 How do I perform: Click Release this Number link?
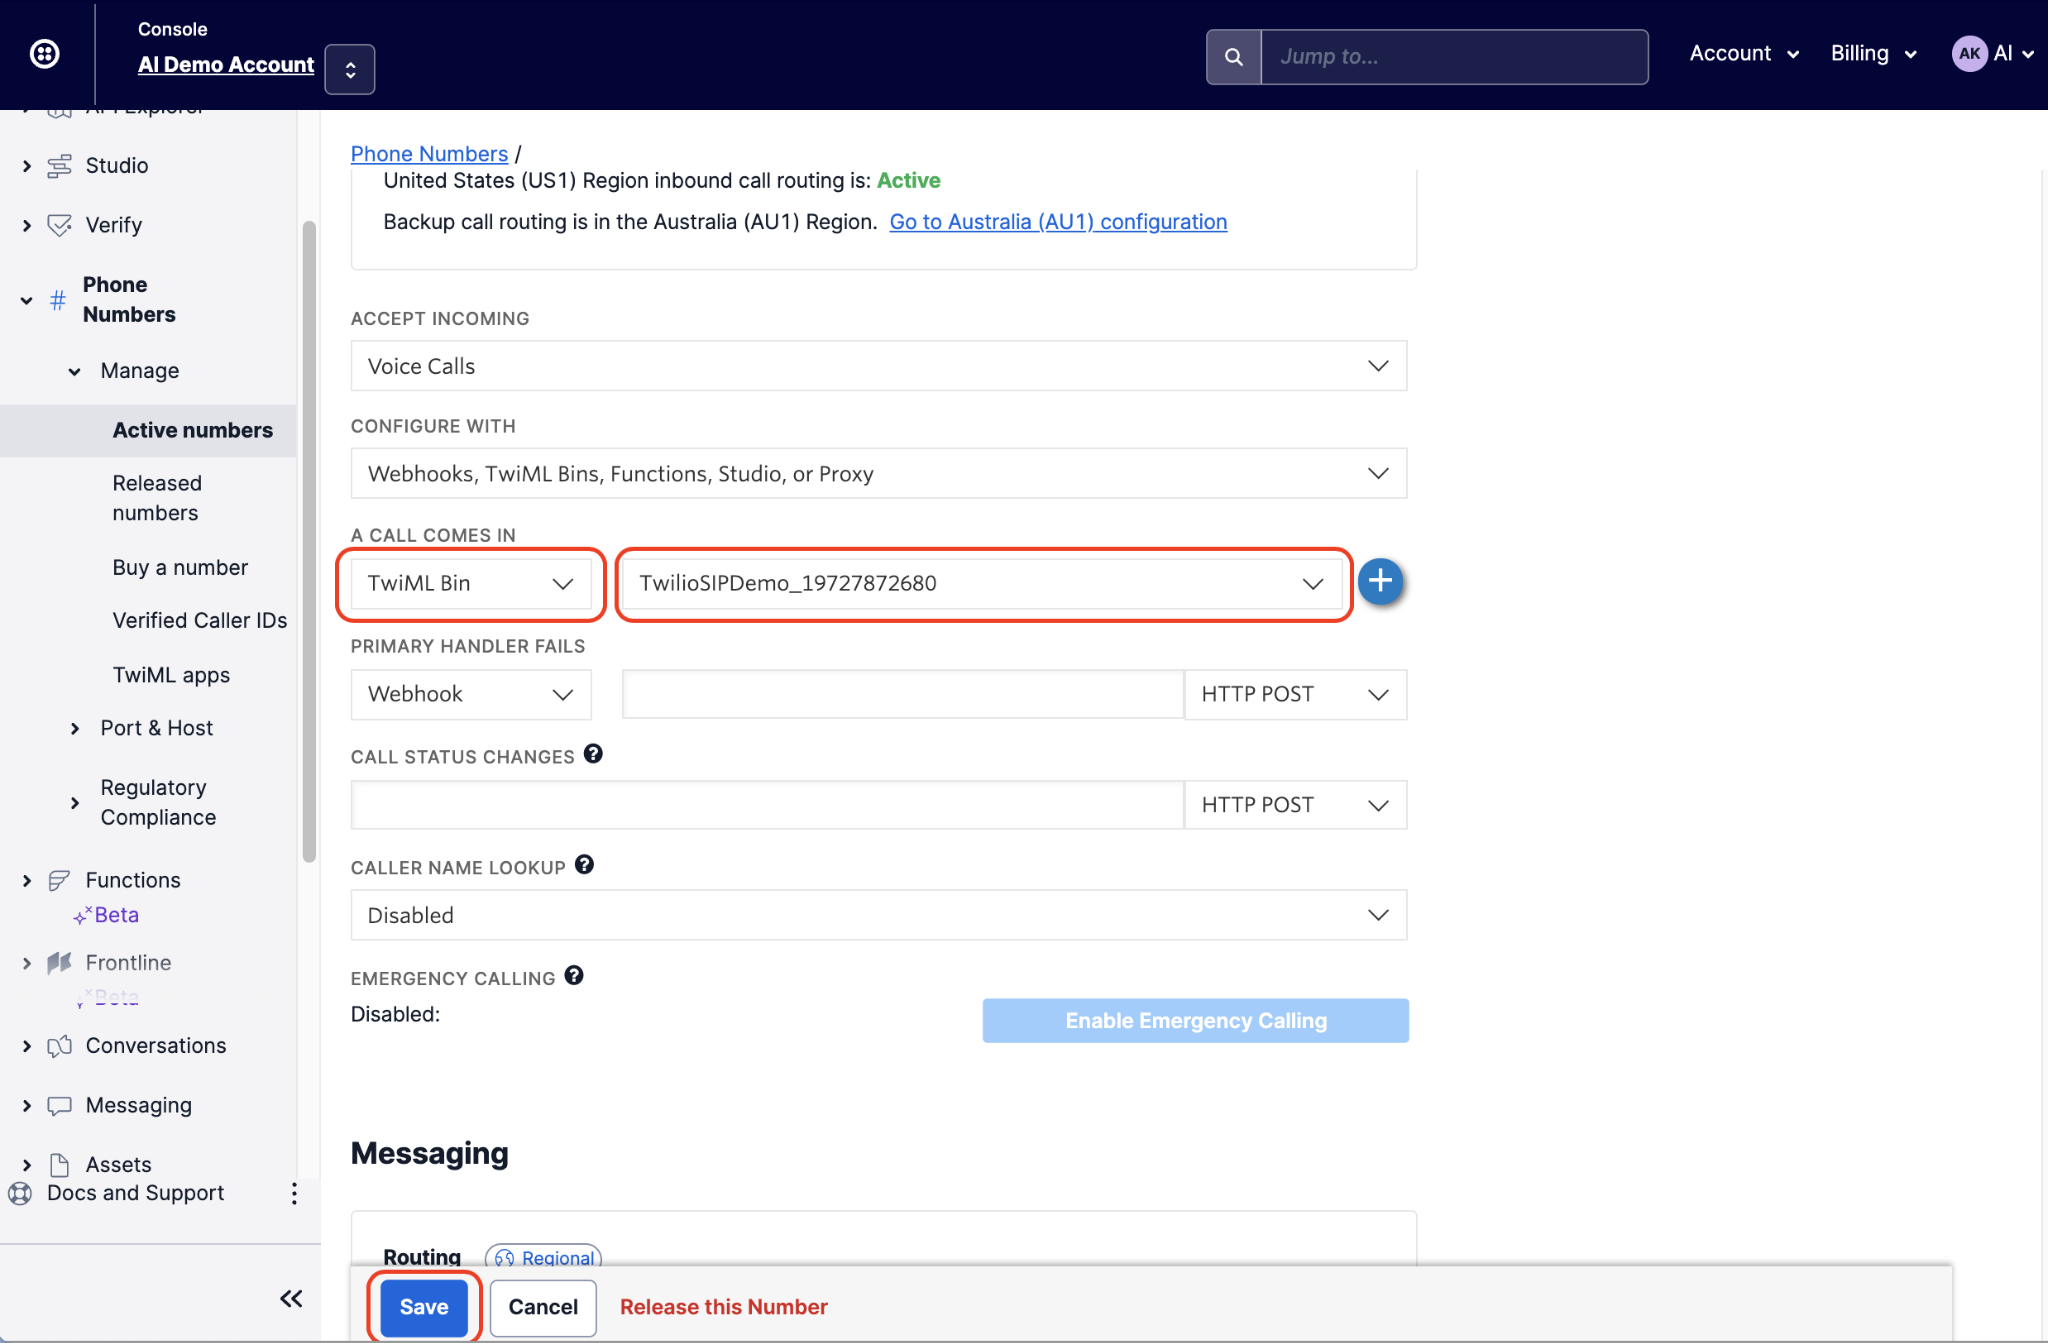pyautogui.click(x=723, y=1307)
